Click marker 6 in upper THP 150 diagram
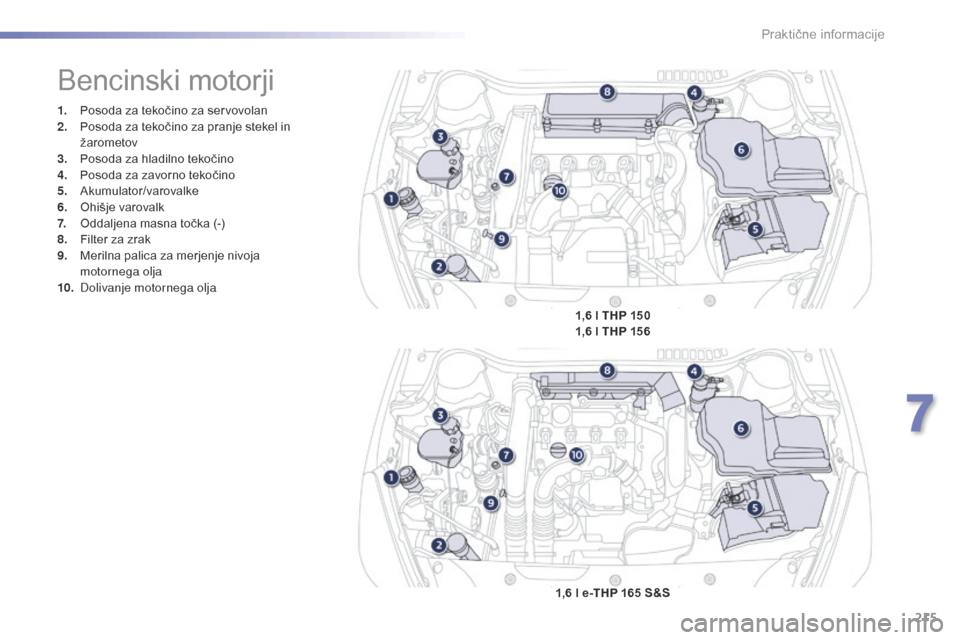 [x=741, y=149]
